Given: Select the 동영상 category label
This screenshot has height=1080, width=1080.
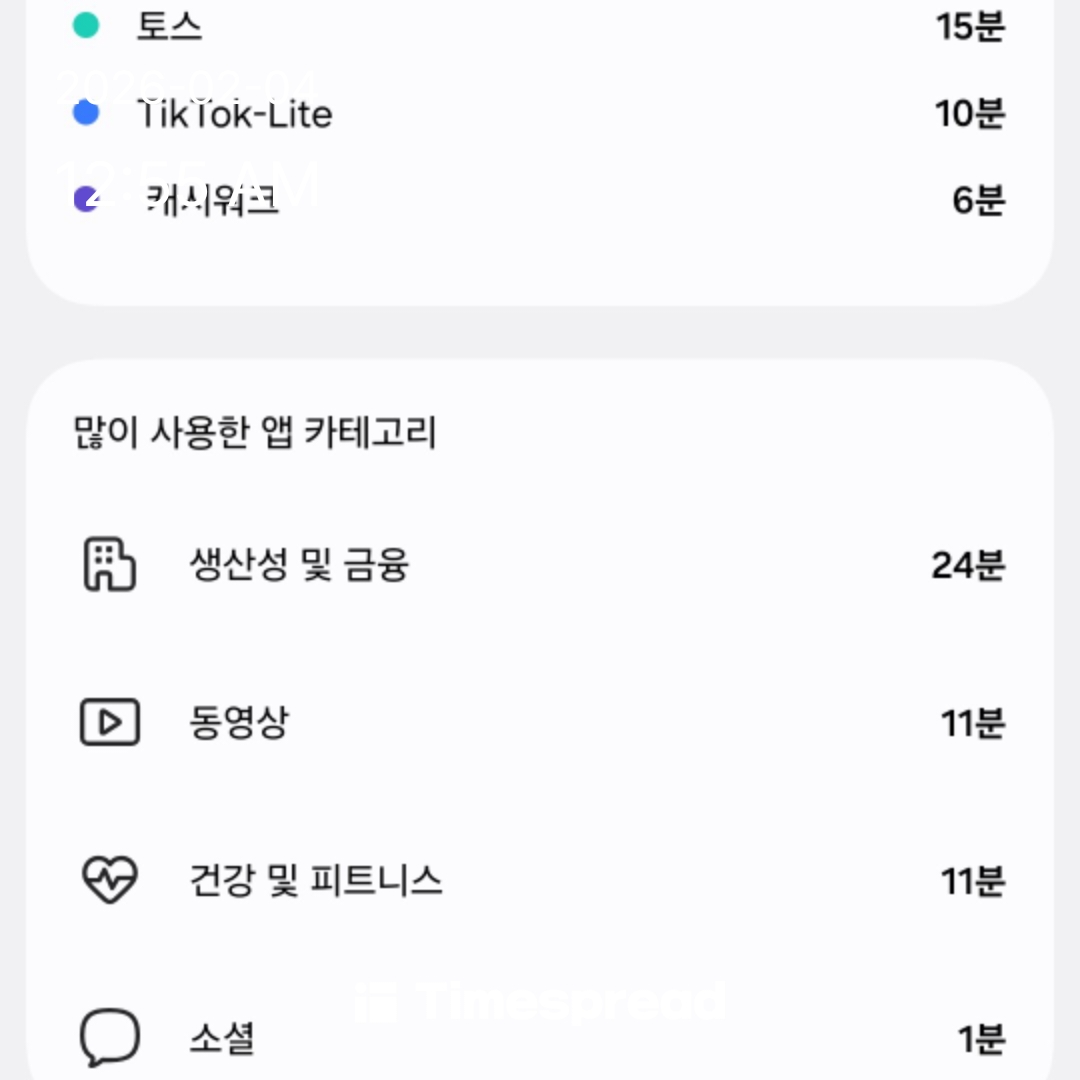Looking at the screenshot, I should click(239, 723).
